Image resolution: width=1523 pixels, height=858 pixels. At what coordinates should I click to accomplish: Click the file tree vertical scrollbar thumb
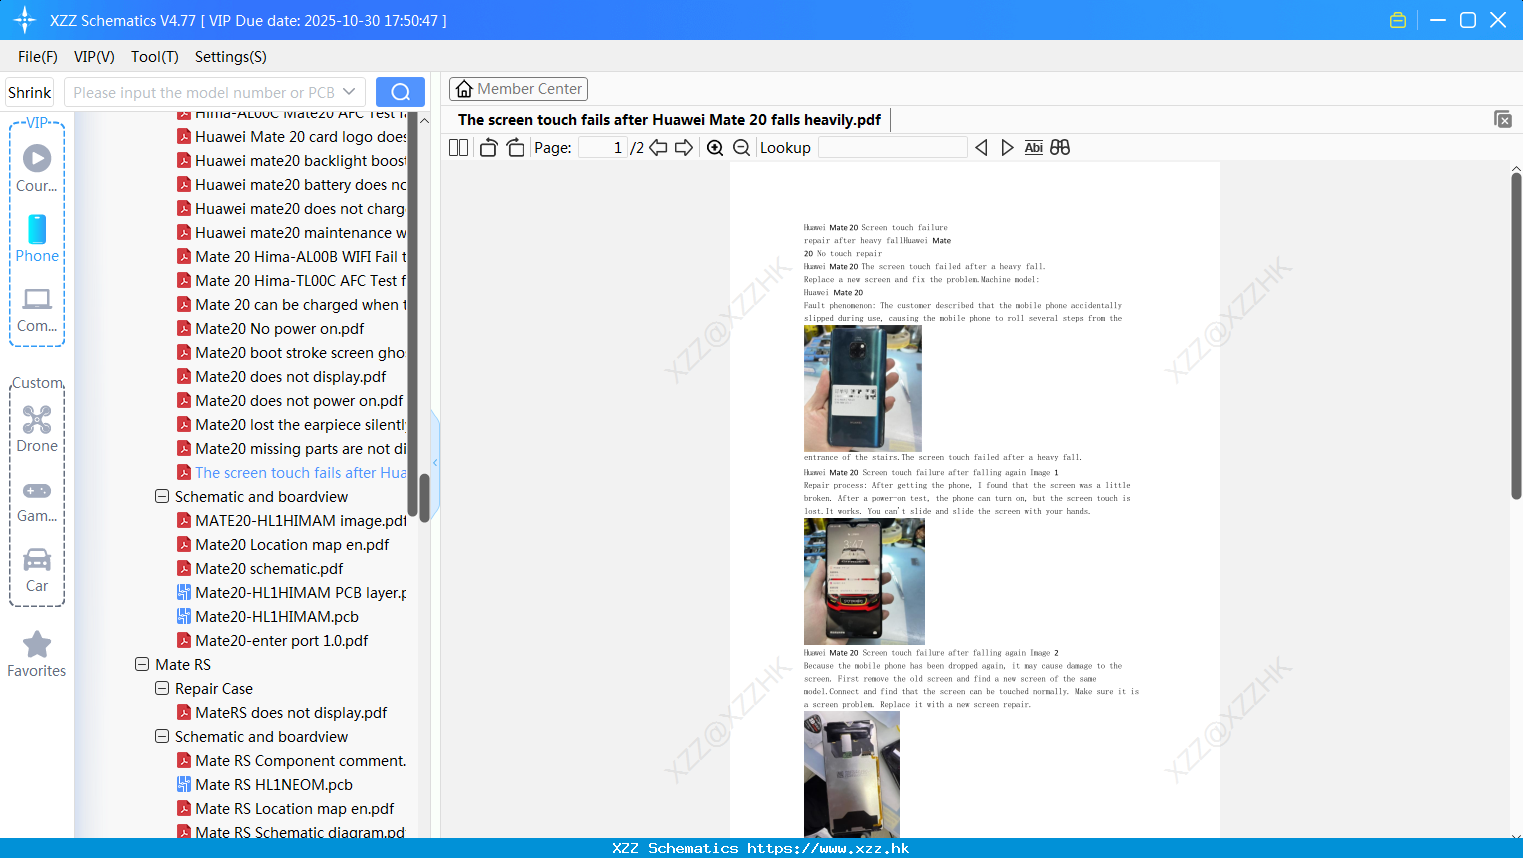(424, 497)
